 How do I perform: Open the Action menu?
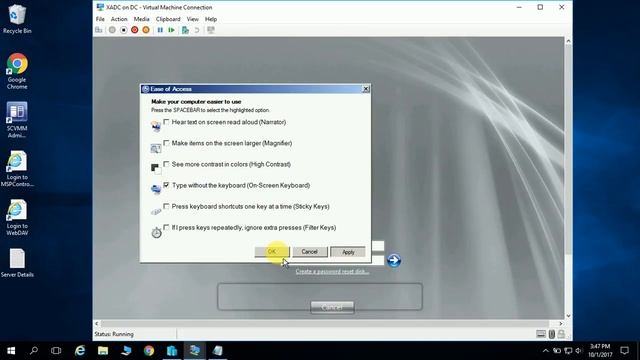(119, 19)
